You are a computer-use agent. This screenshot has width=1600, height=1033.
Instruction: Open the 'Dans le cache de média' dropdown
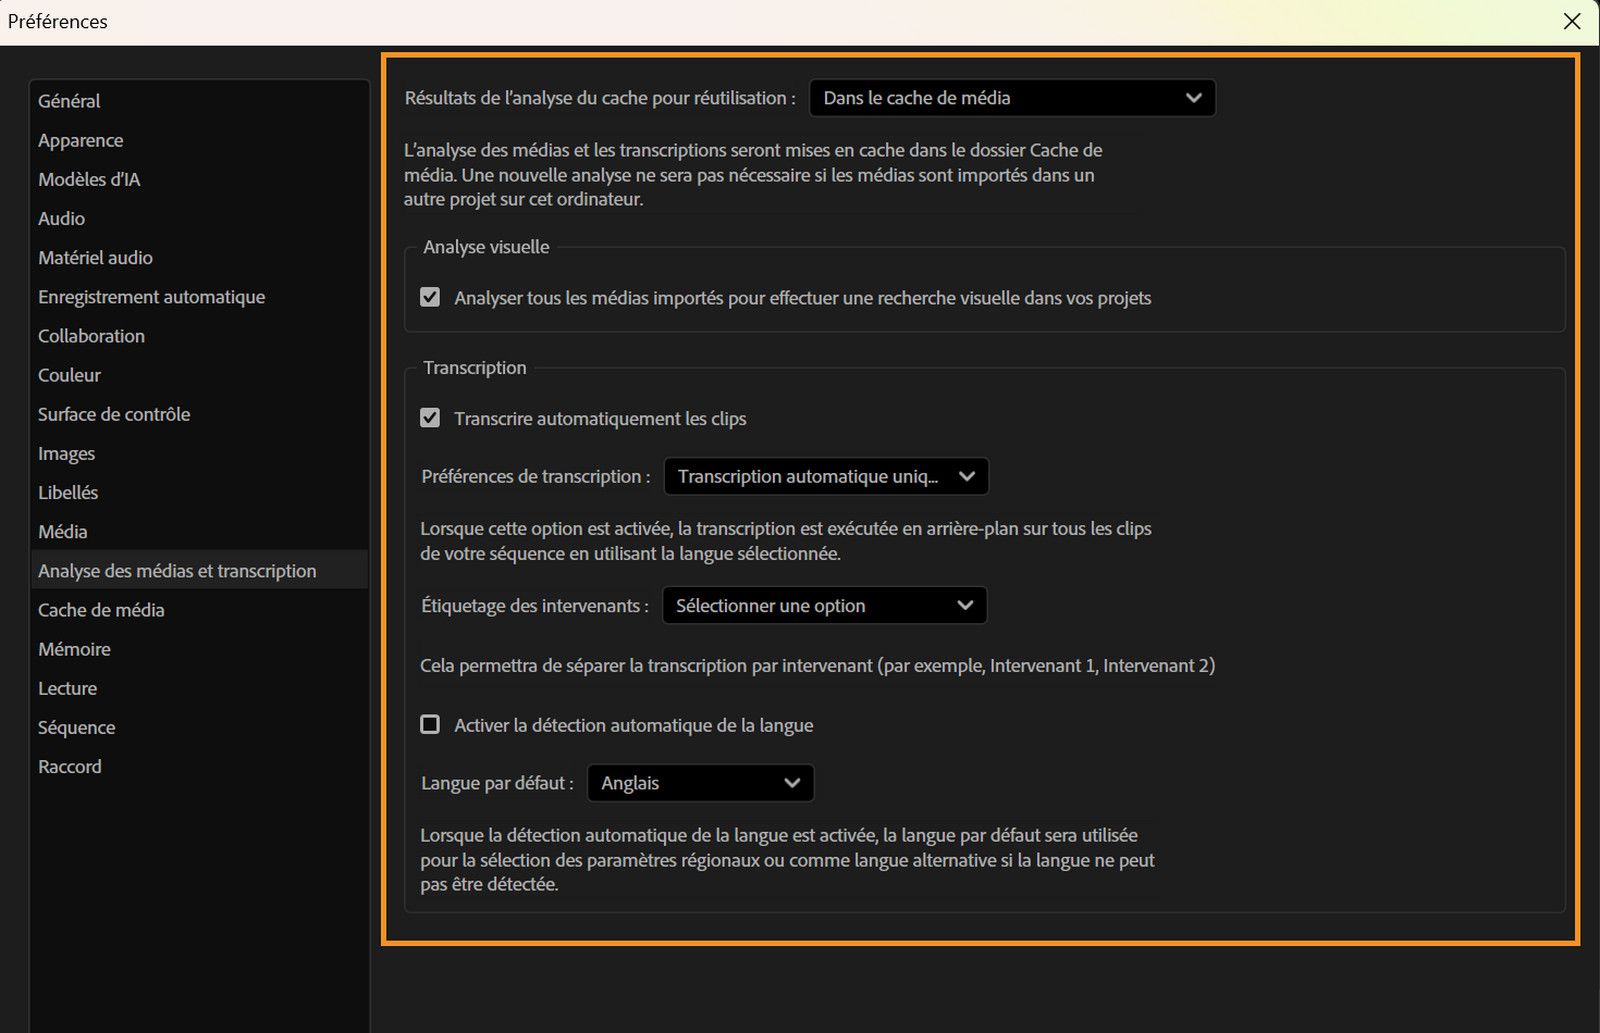click(1011, 98)
